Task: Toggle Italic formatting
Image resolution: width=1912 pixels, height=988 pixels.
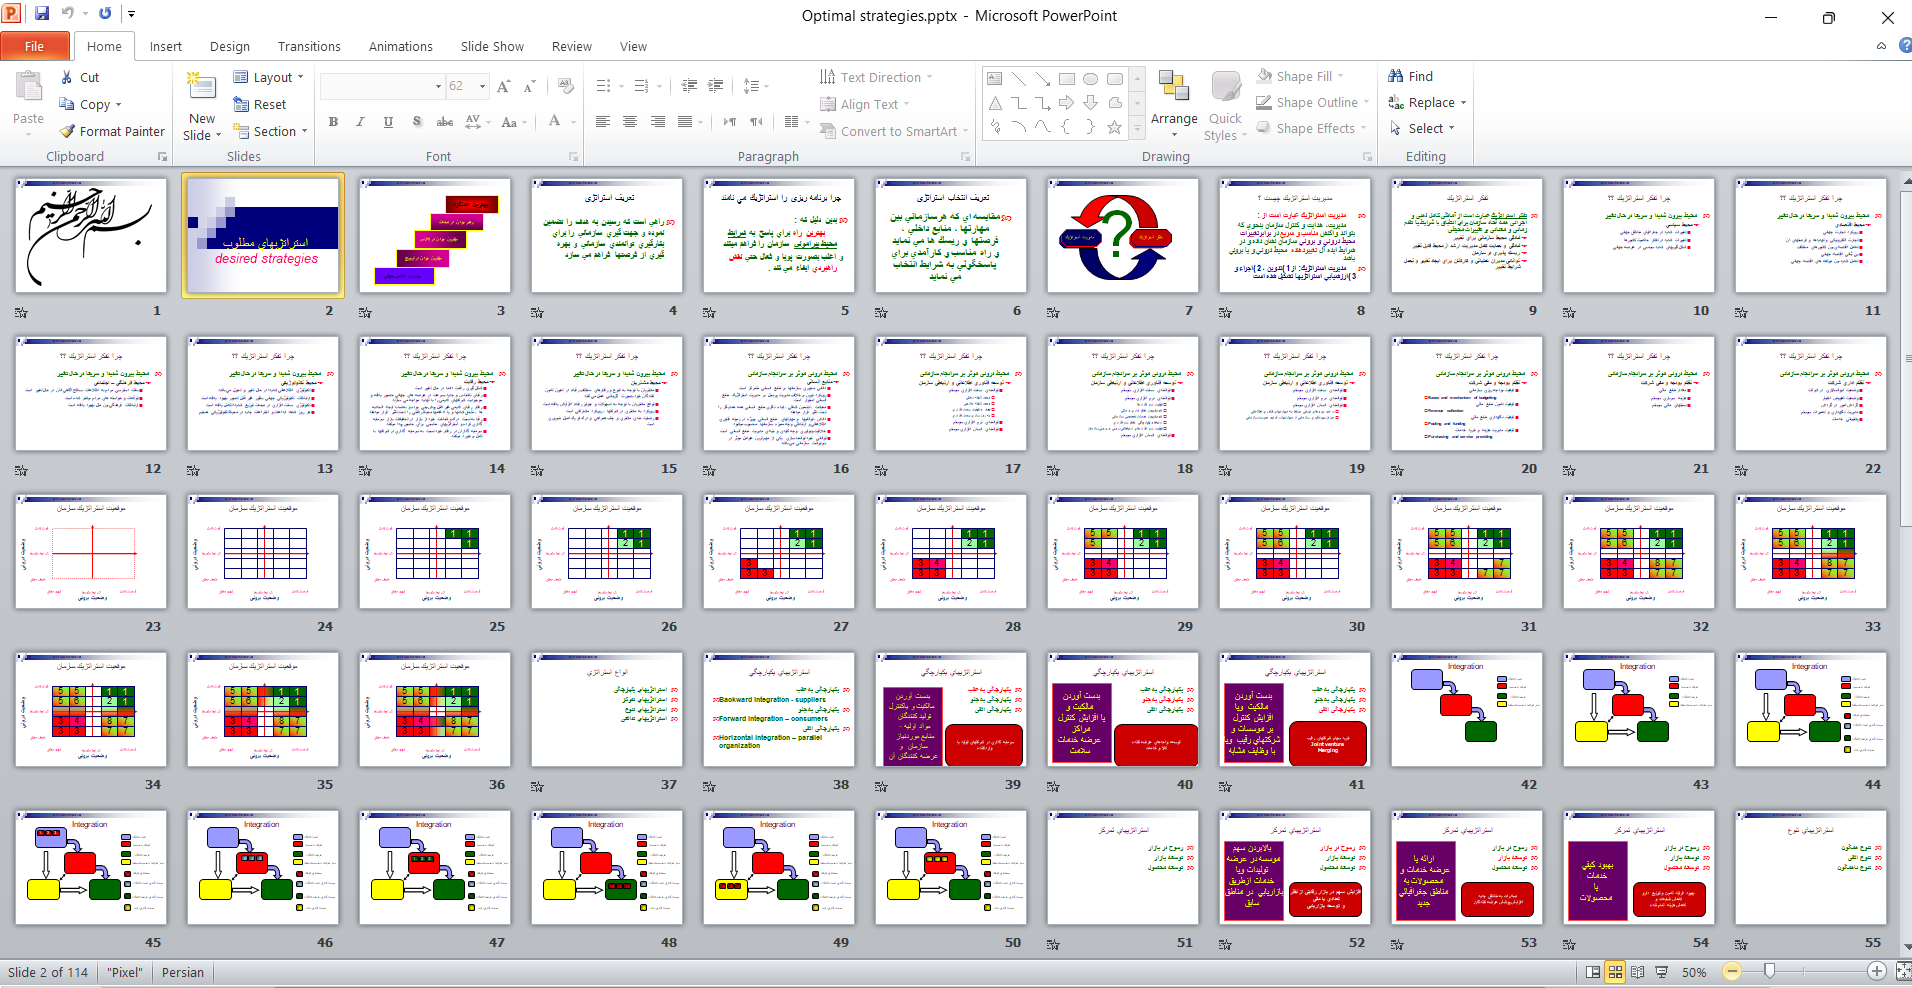Action: point(360,121)
